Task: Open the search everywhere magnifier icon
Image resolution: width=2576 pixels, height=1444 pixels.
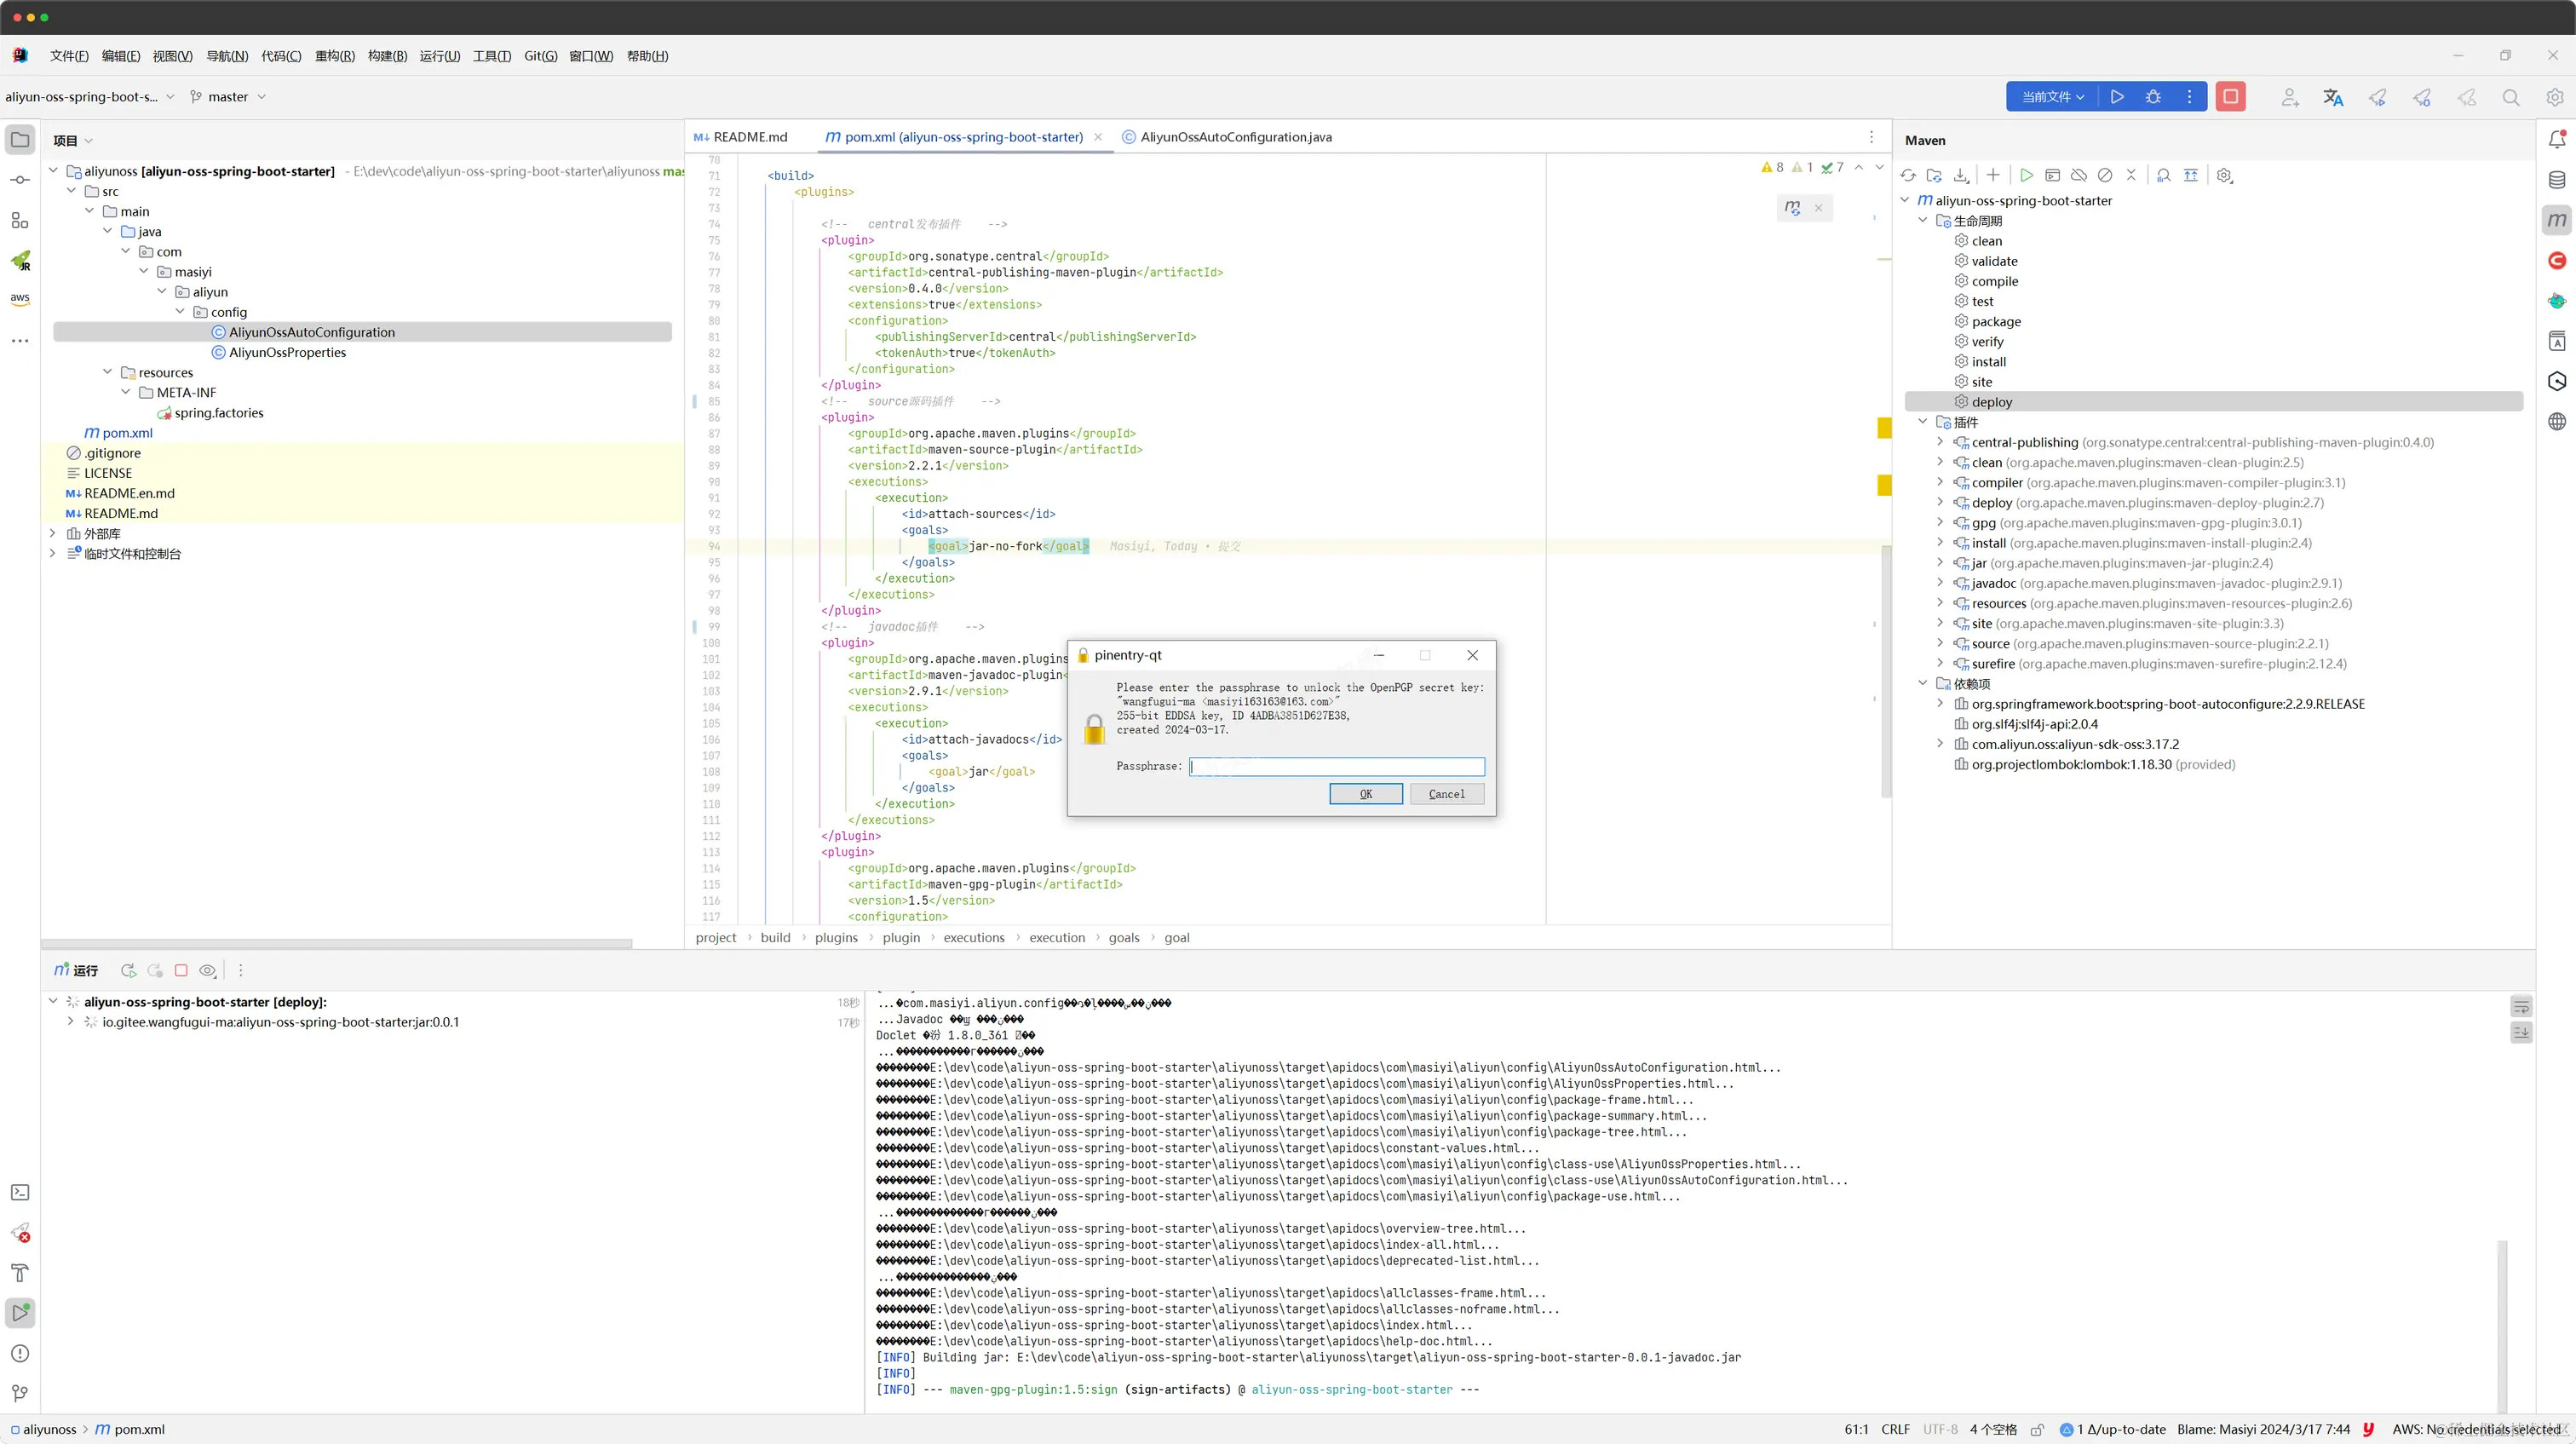Action: 2510,97
